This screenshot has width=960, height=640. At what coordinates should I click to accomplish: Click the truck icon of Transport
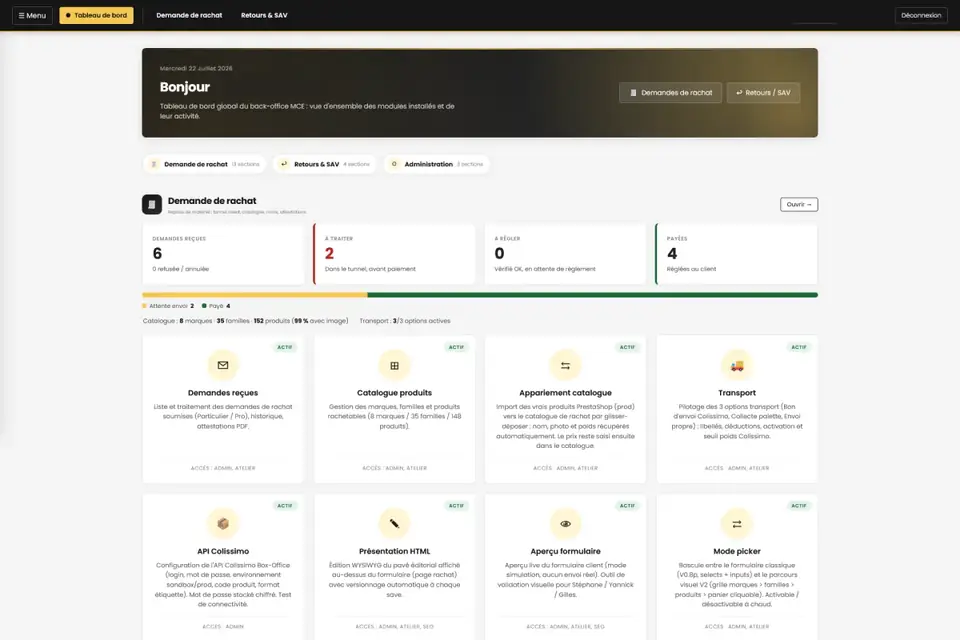pyautogui.click(x=737, y=365)
